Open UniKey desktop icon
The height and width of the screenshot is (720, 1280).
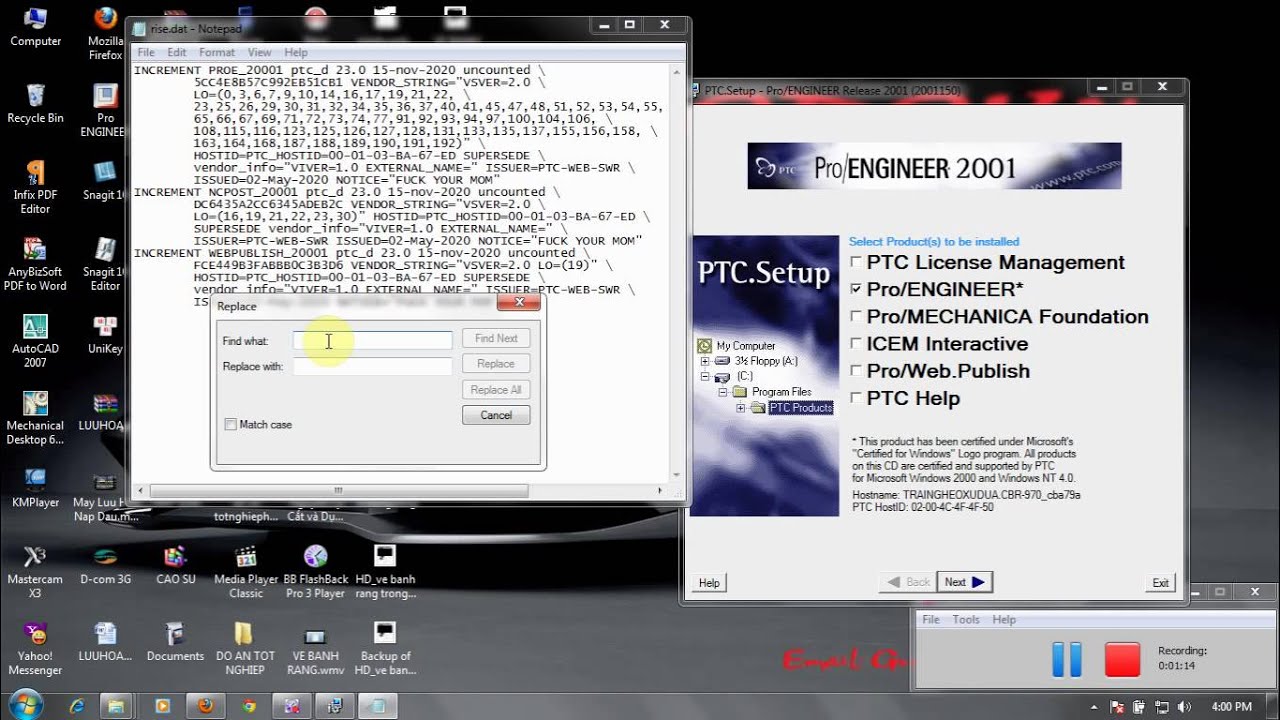tap(105, 336)
